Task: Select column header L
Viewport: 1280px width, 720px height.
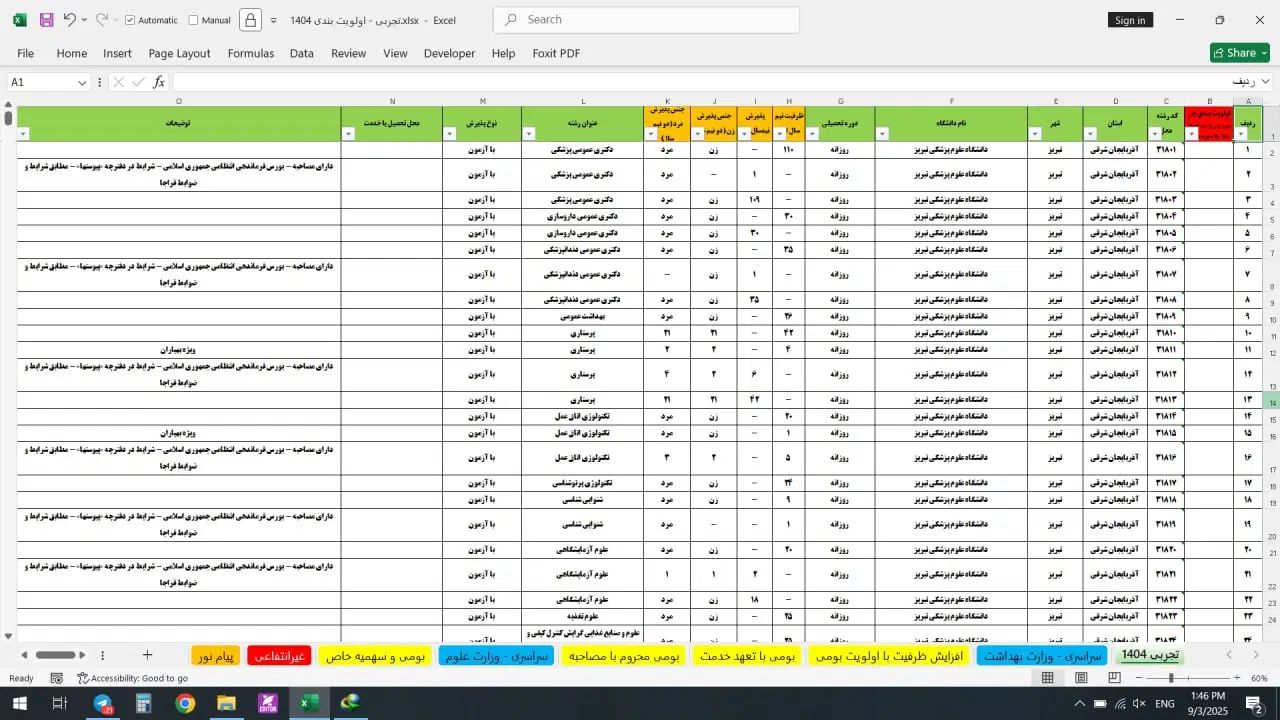Action: [x=583, y=101]
